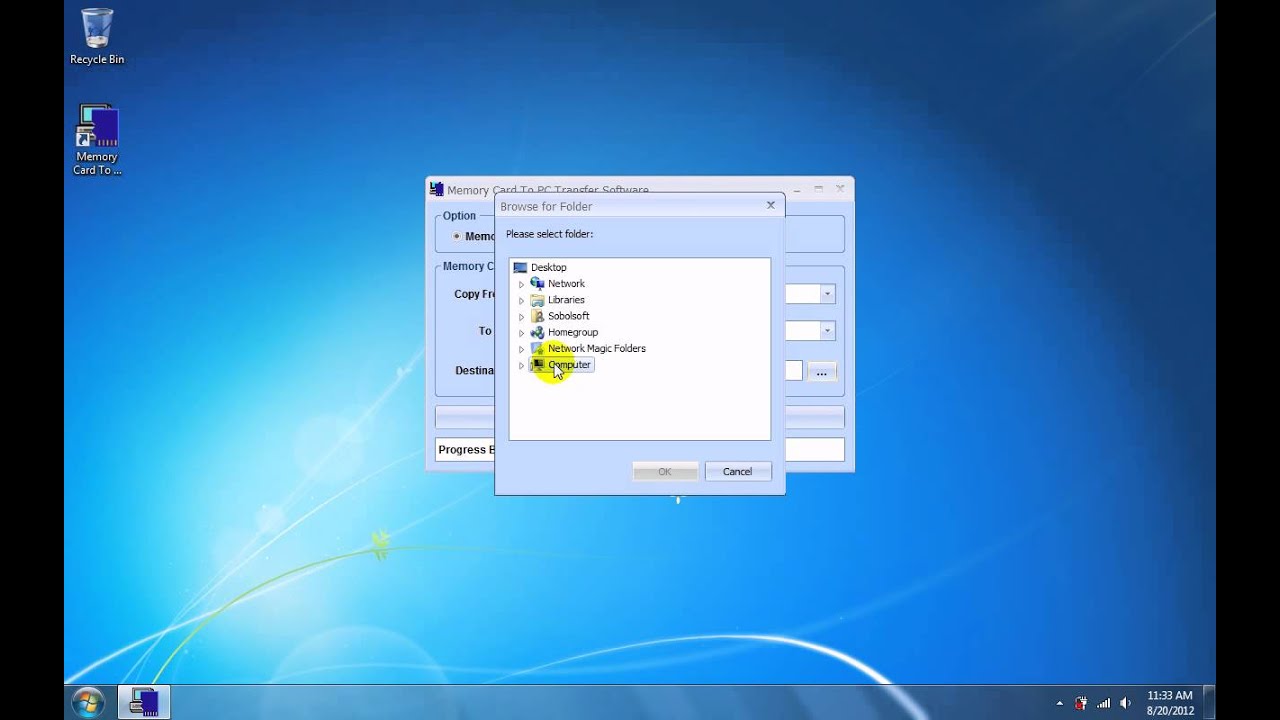
Task: Expand the Computer tree node
Action: (x=521, y=365)
